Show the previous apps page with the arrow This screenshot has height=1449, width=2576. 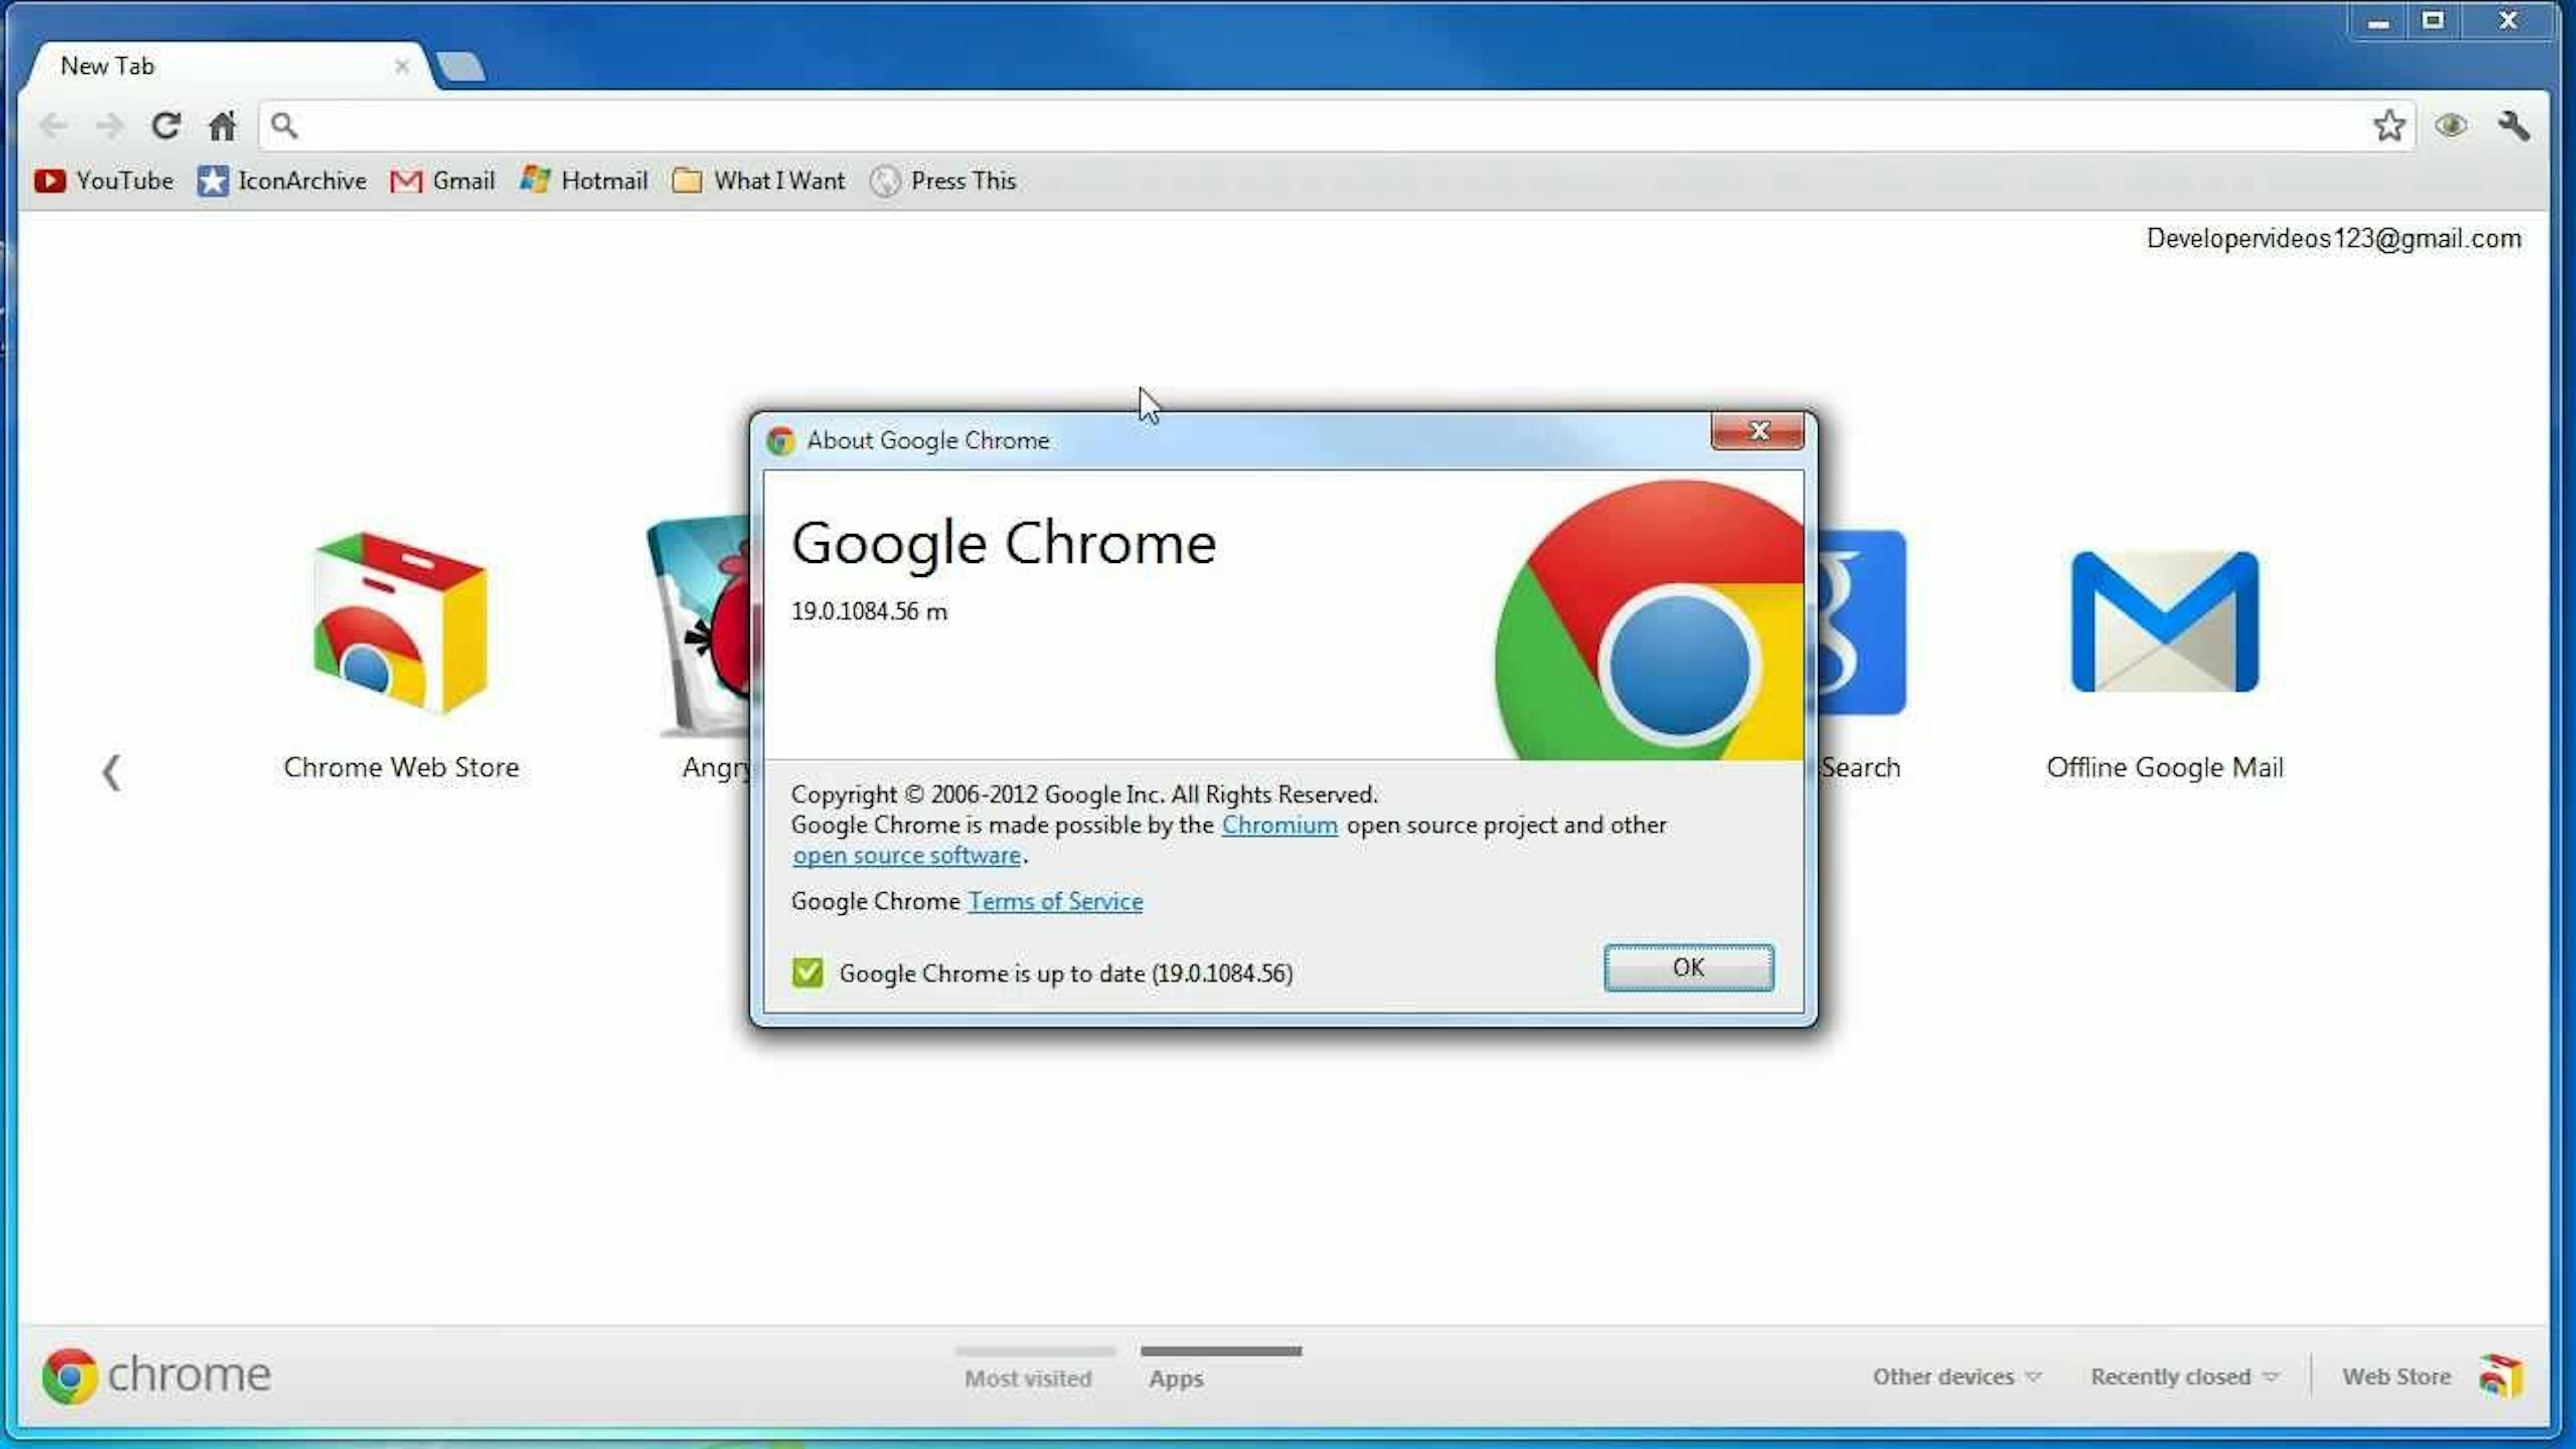(111, 773)
